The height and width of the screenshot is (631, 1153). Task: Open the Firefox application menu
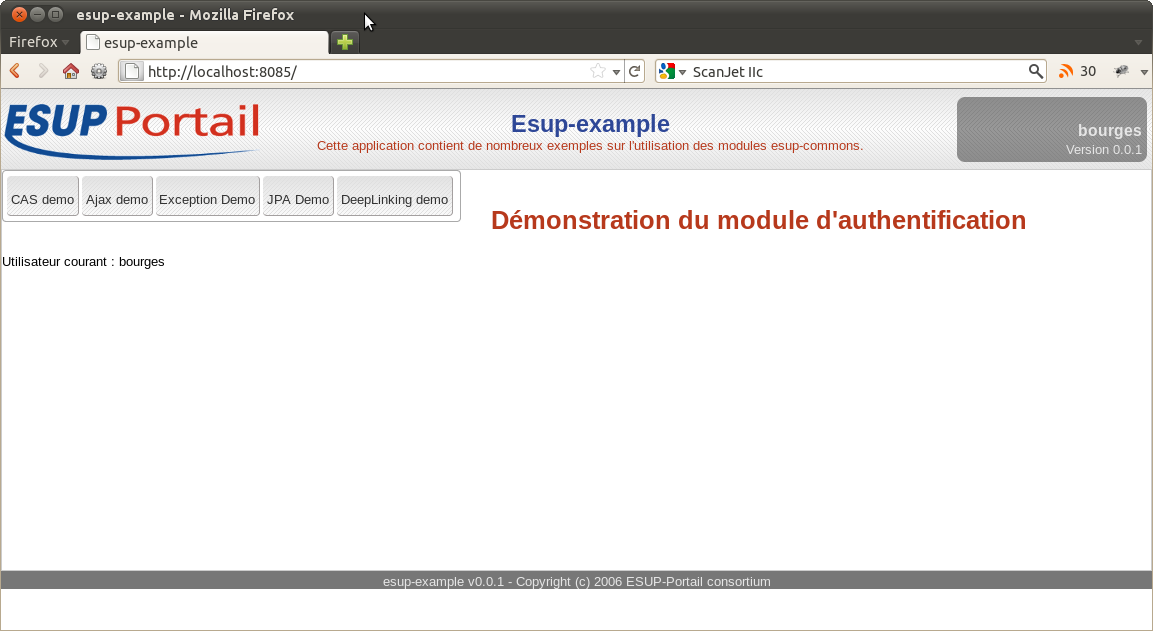[x=38, y=42]
